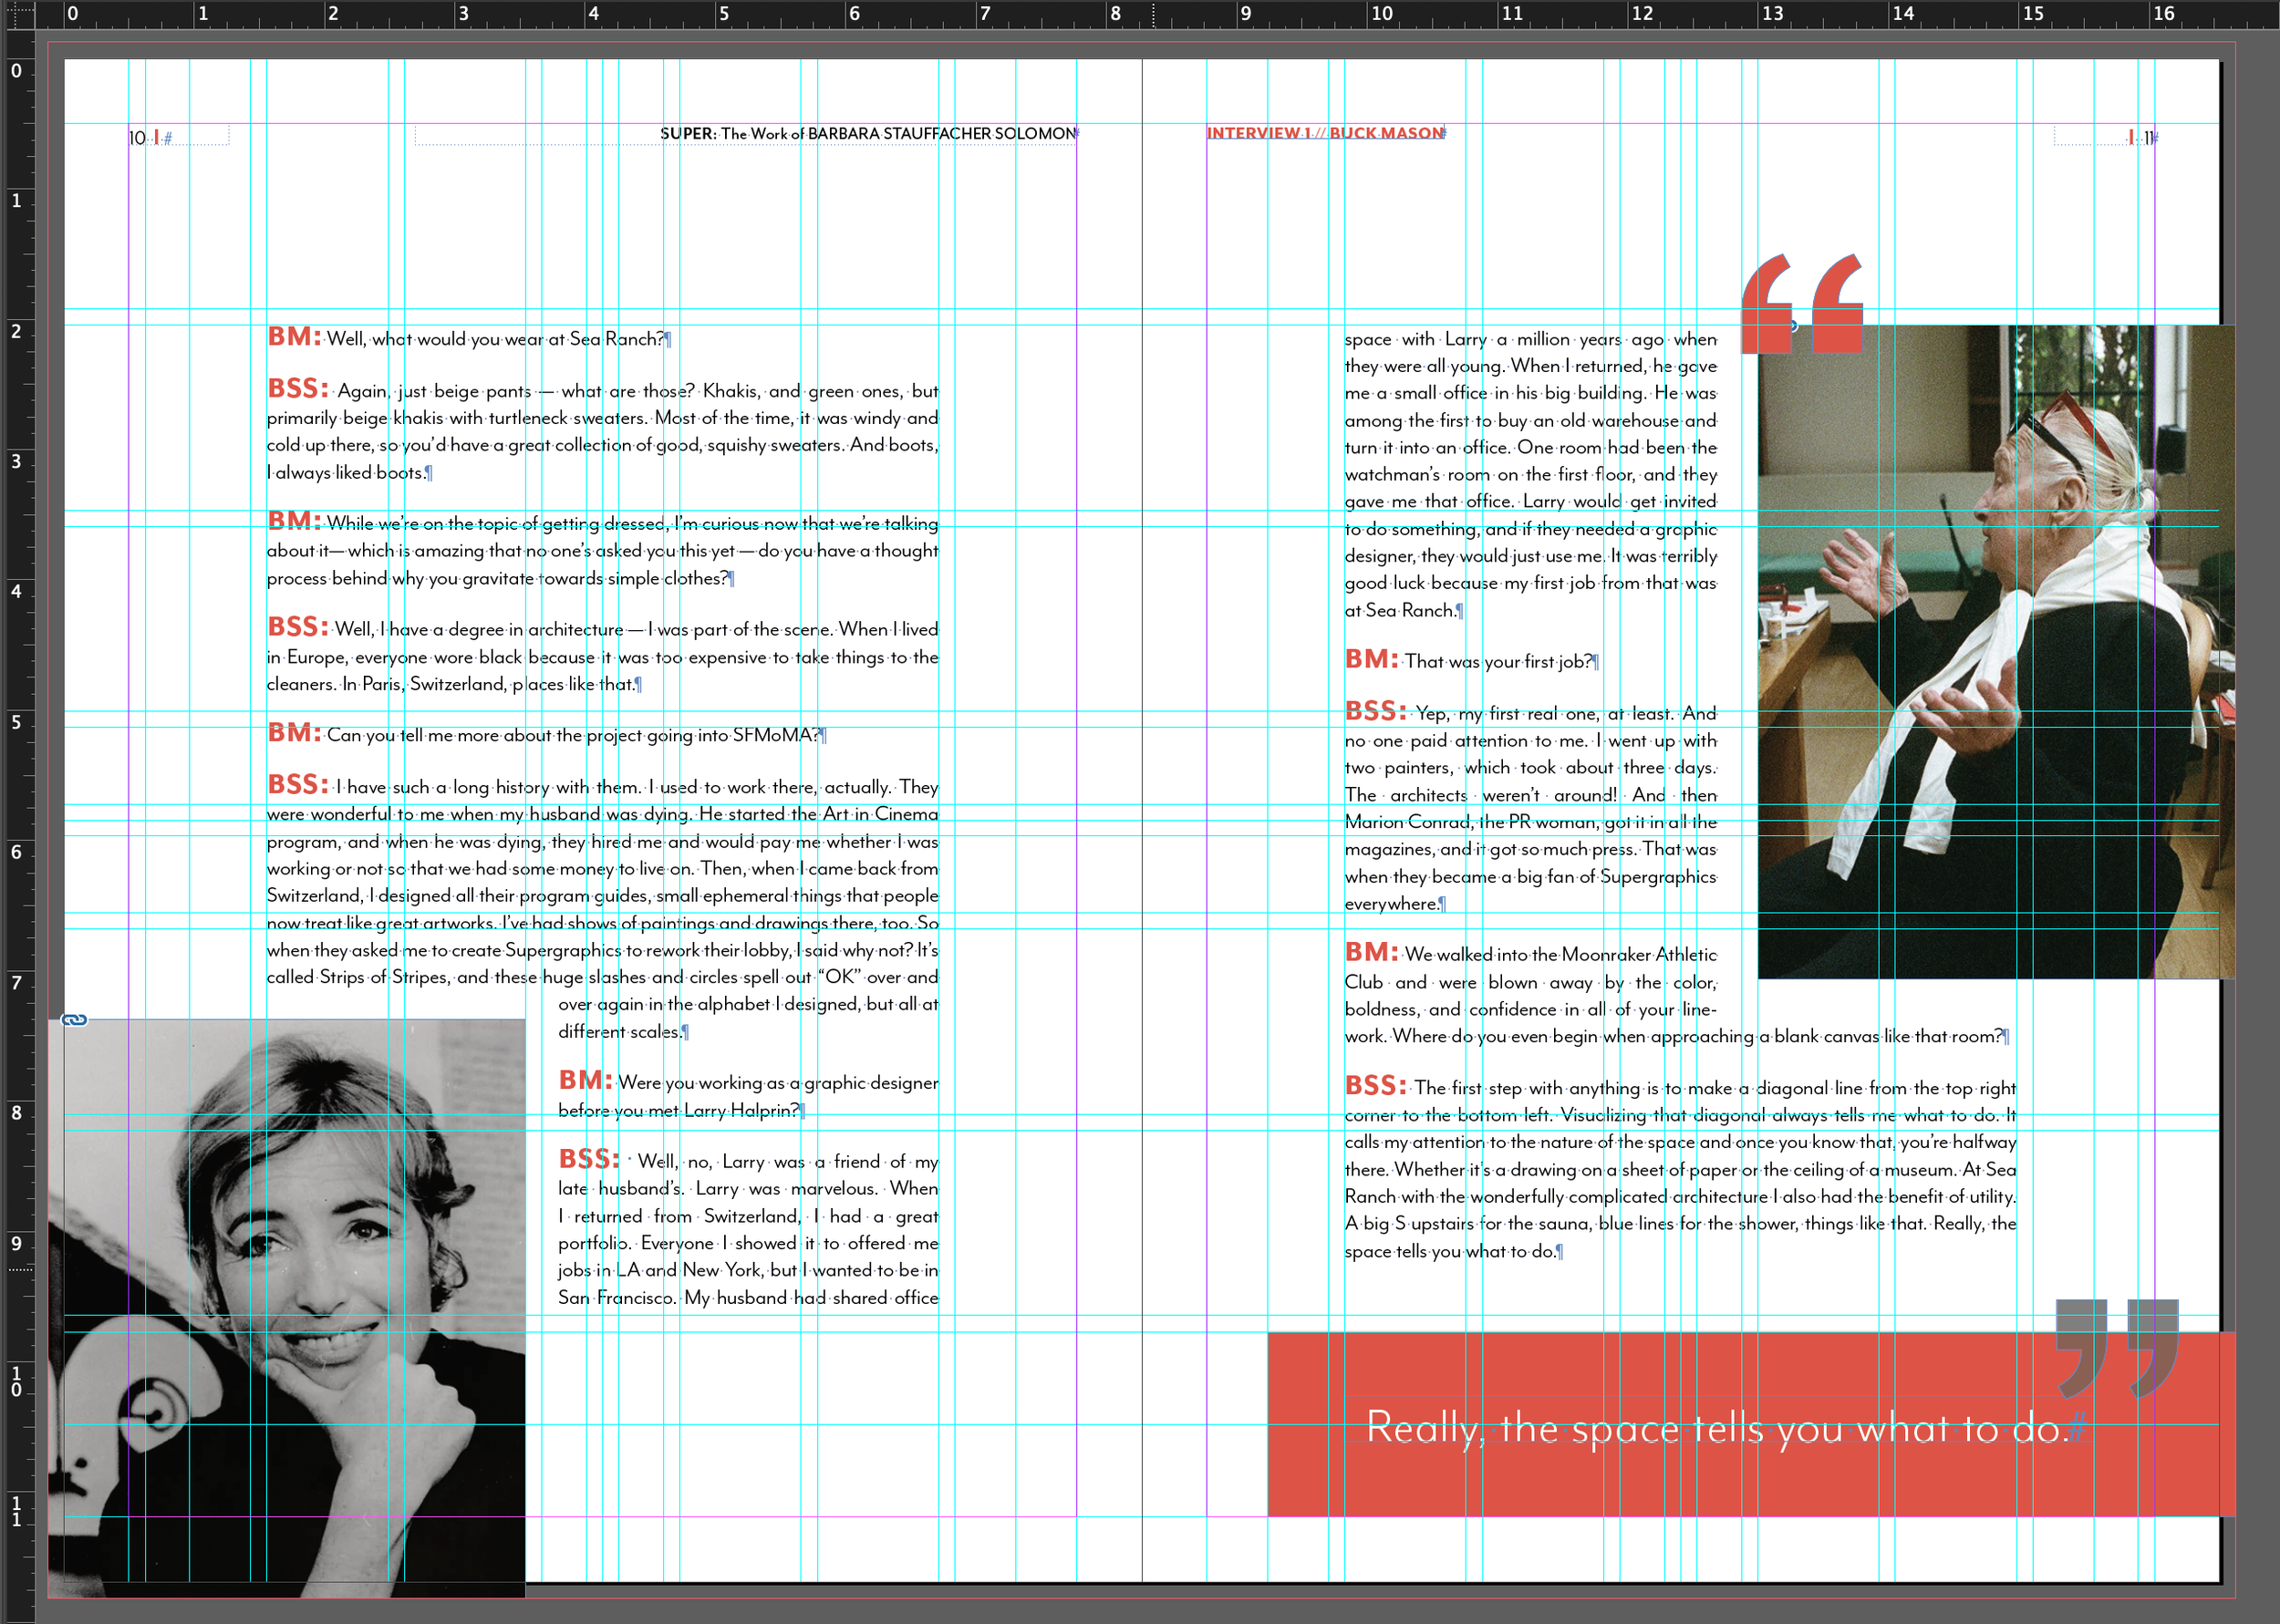Image resolution: width=2280 pixels, height=1624 pixels.
Task: Click the page number 10 folio
Action: 137,138
